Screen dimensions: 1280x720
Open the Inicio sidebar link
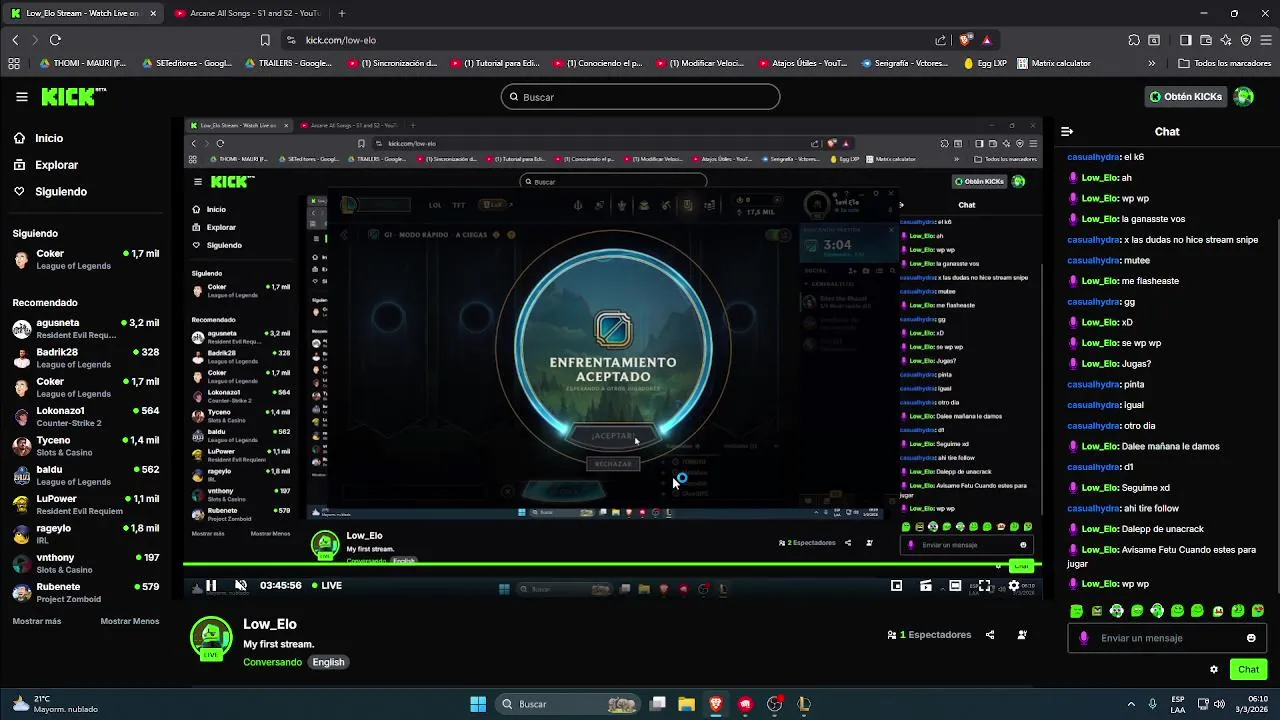[39, 138]
